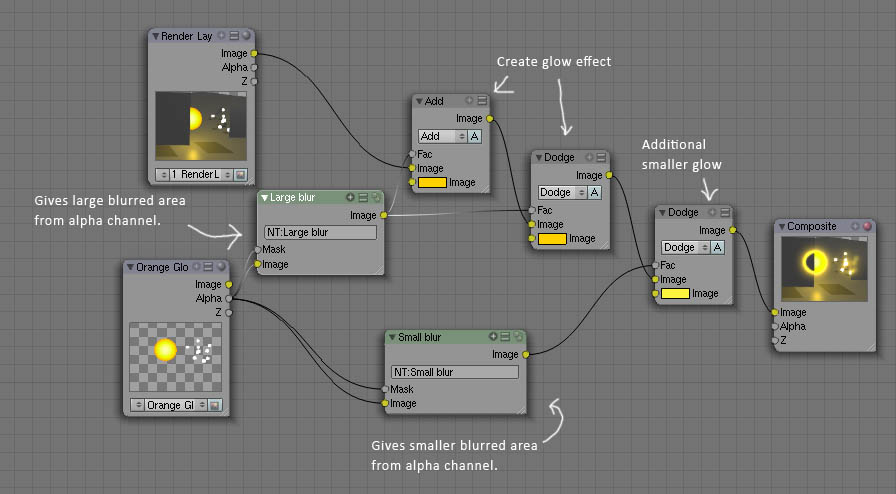The image size is (896, 494).
Task: Click plus icon in Composite node header
Action: [x=855, y=226]
